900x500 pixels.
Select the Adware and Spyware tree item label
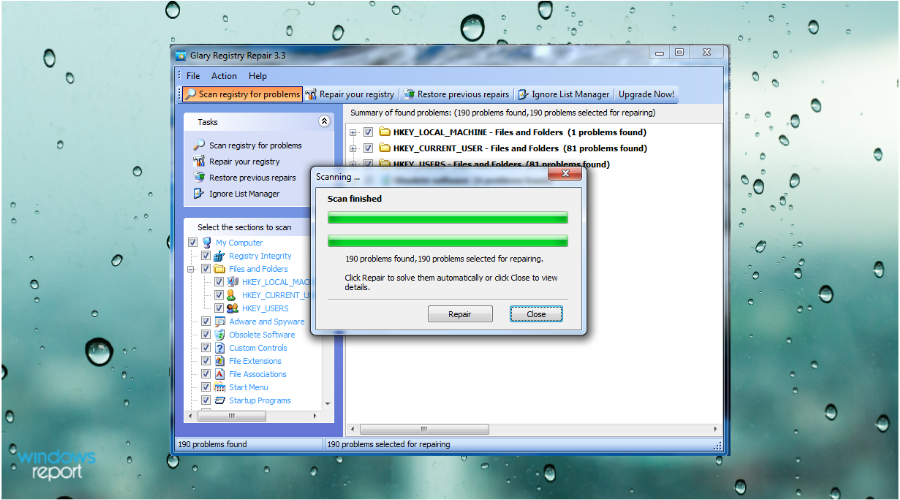click(267, 321)
